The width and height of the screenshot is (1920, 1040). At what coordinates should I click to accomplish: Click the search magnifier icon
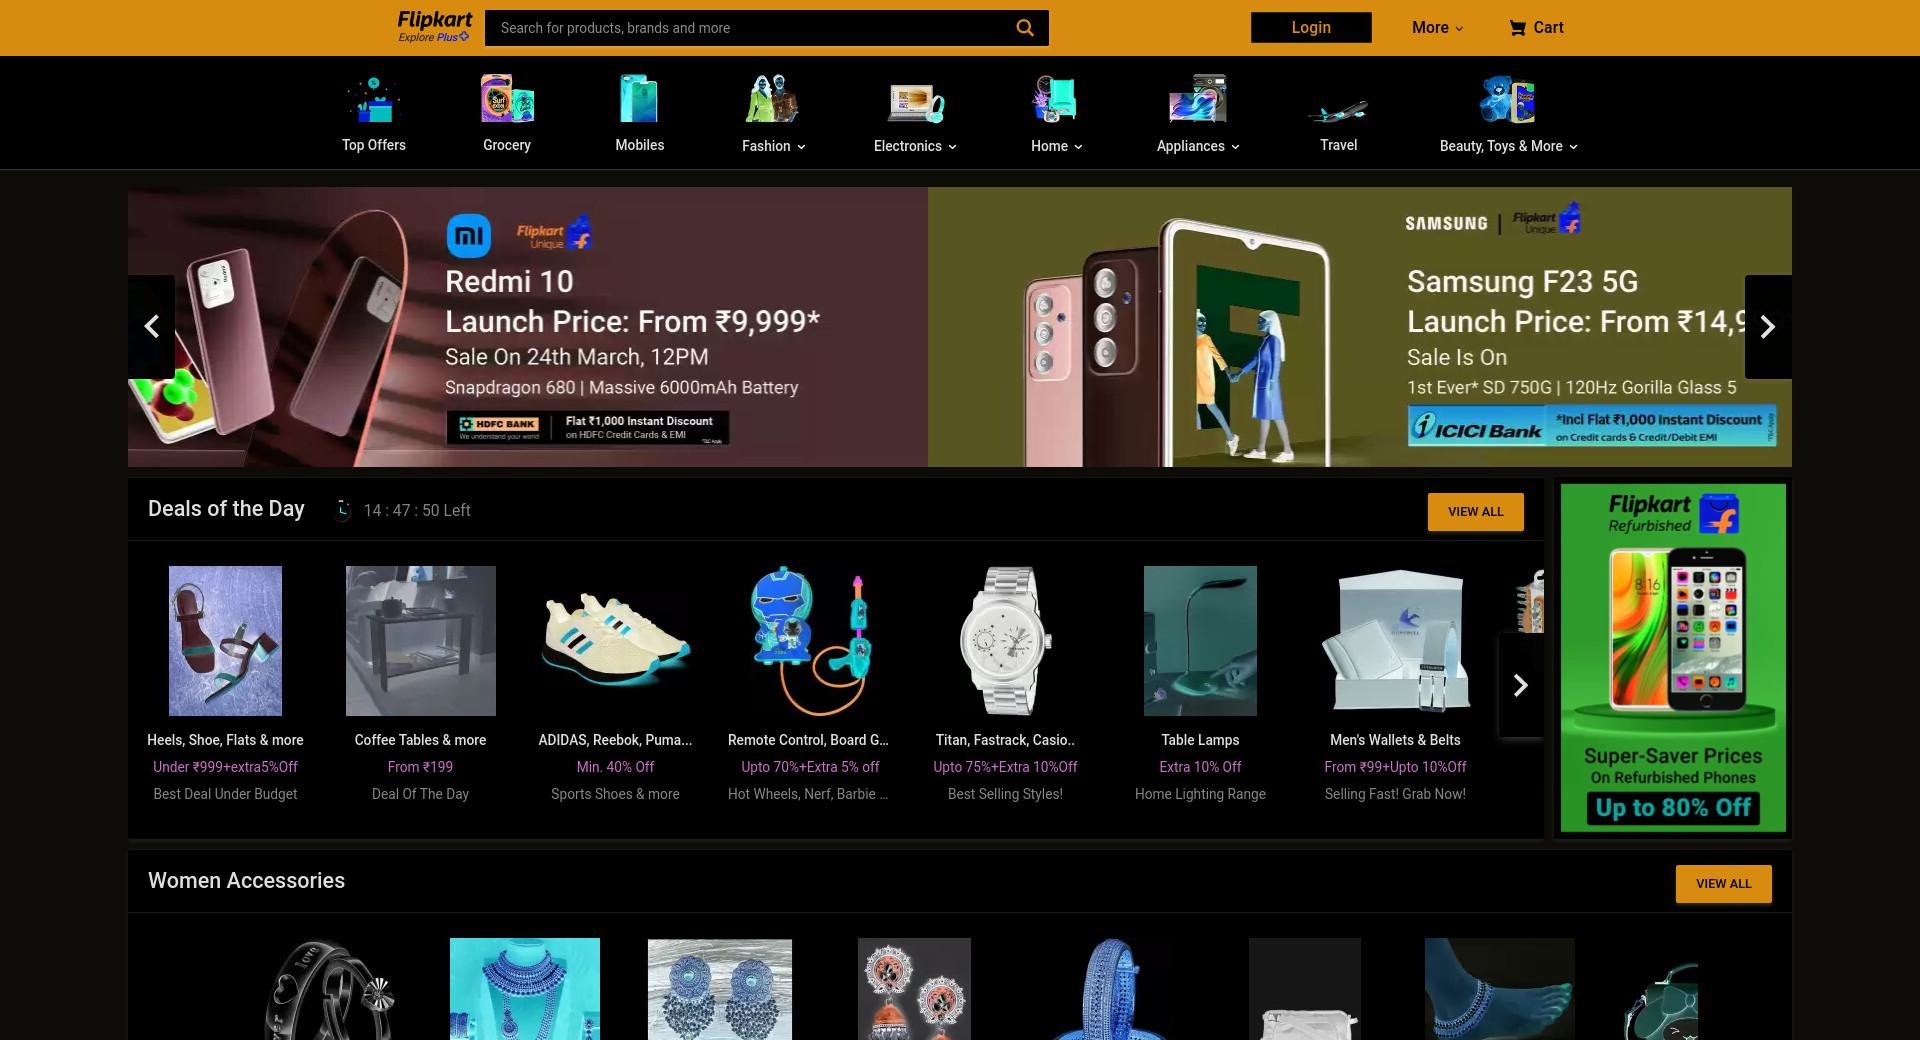(x=1025, y=28)
